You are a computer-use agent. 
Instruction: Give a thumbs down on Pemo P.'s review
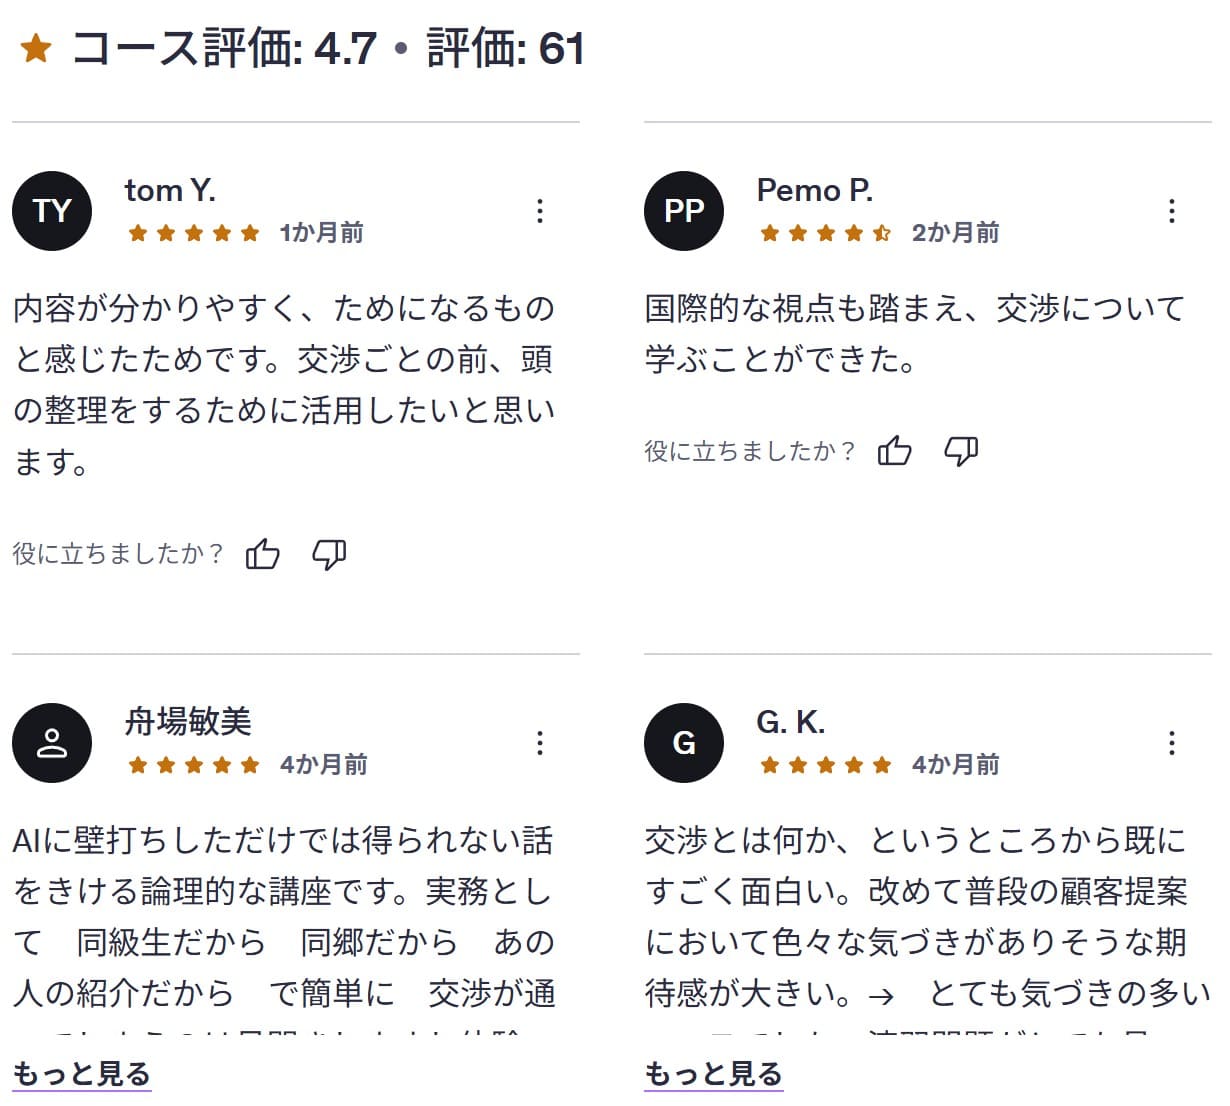(x=961, y=451)
